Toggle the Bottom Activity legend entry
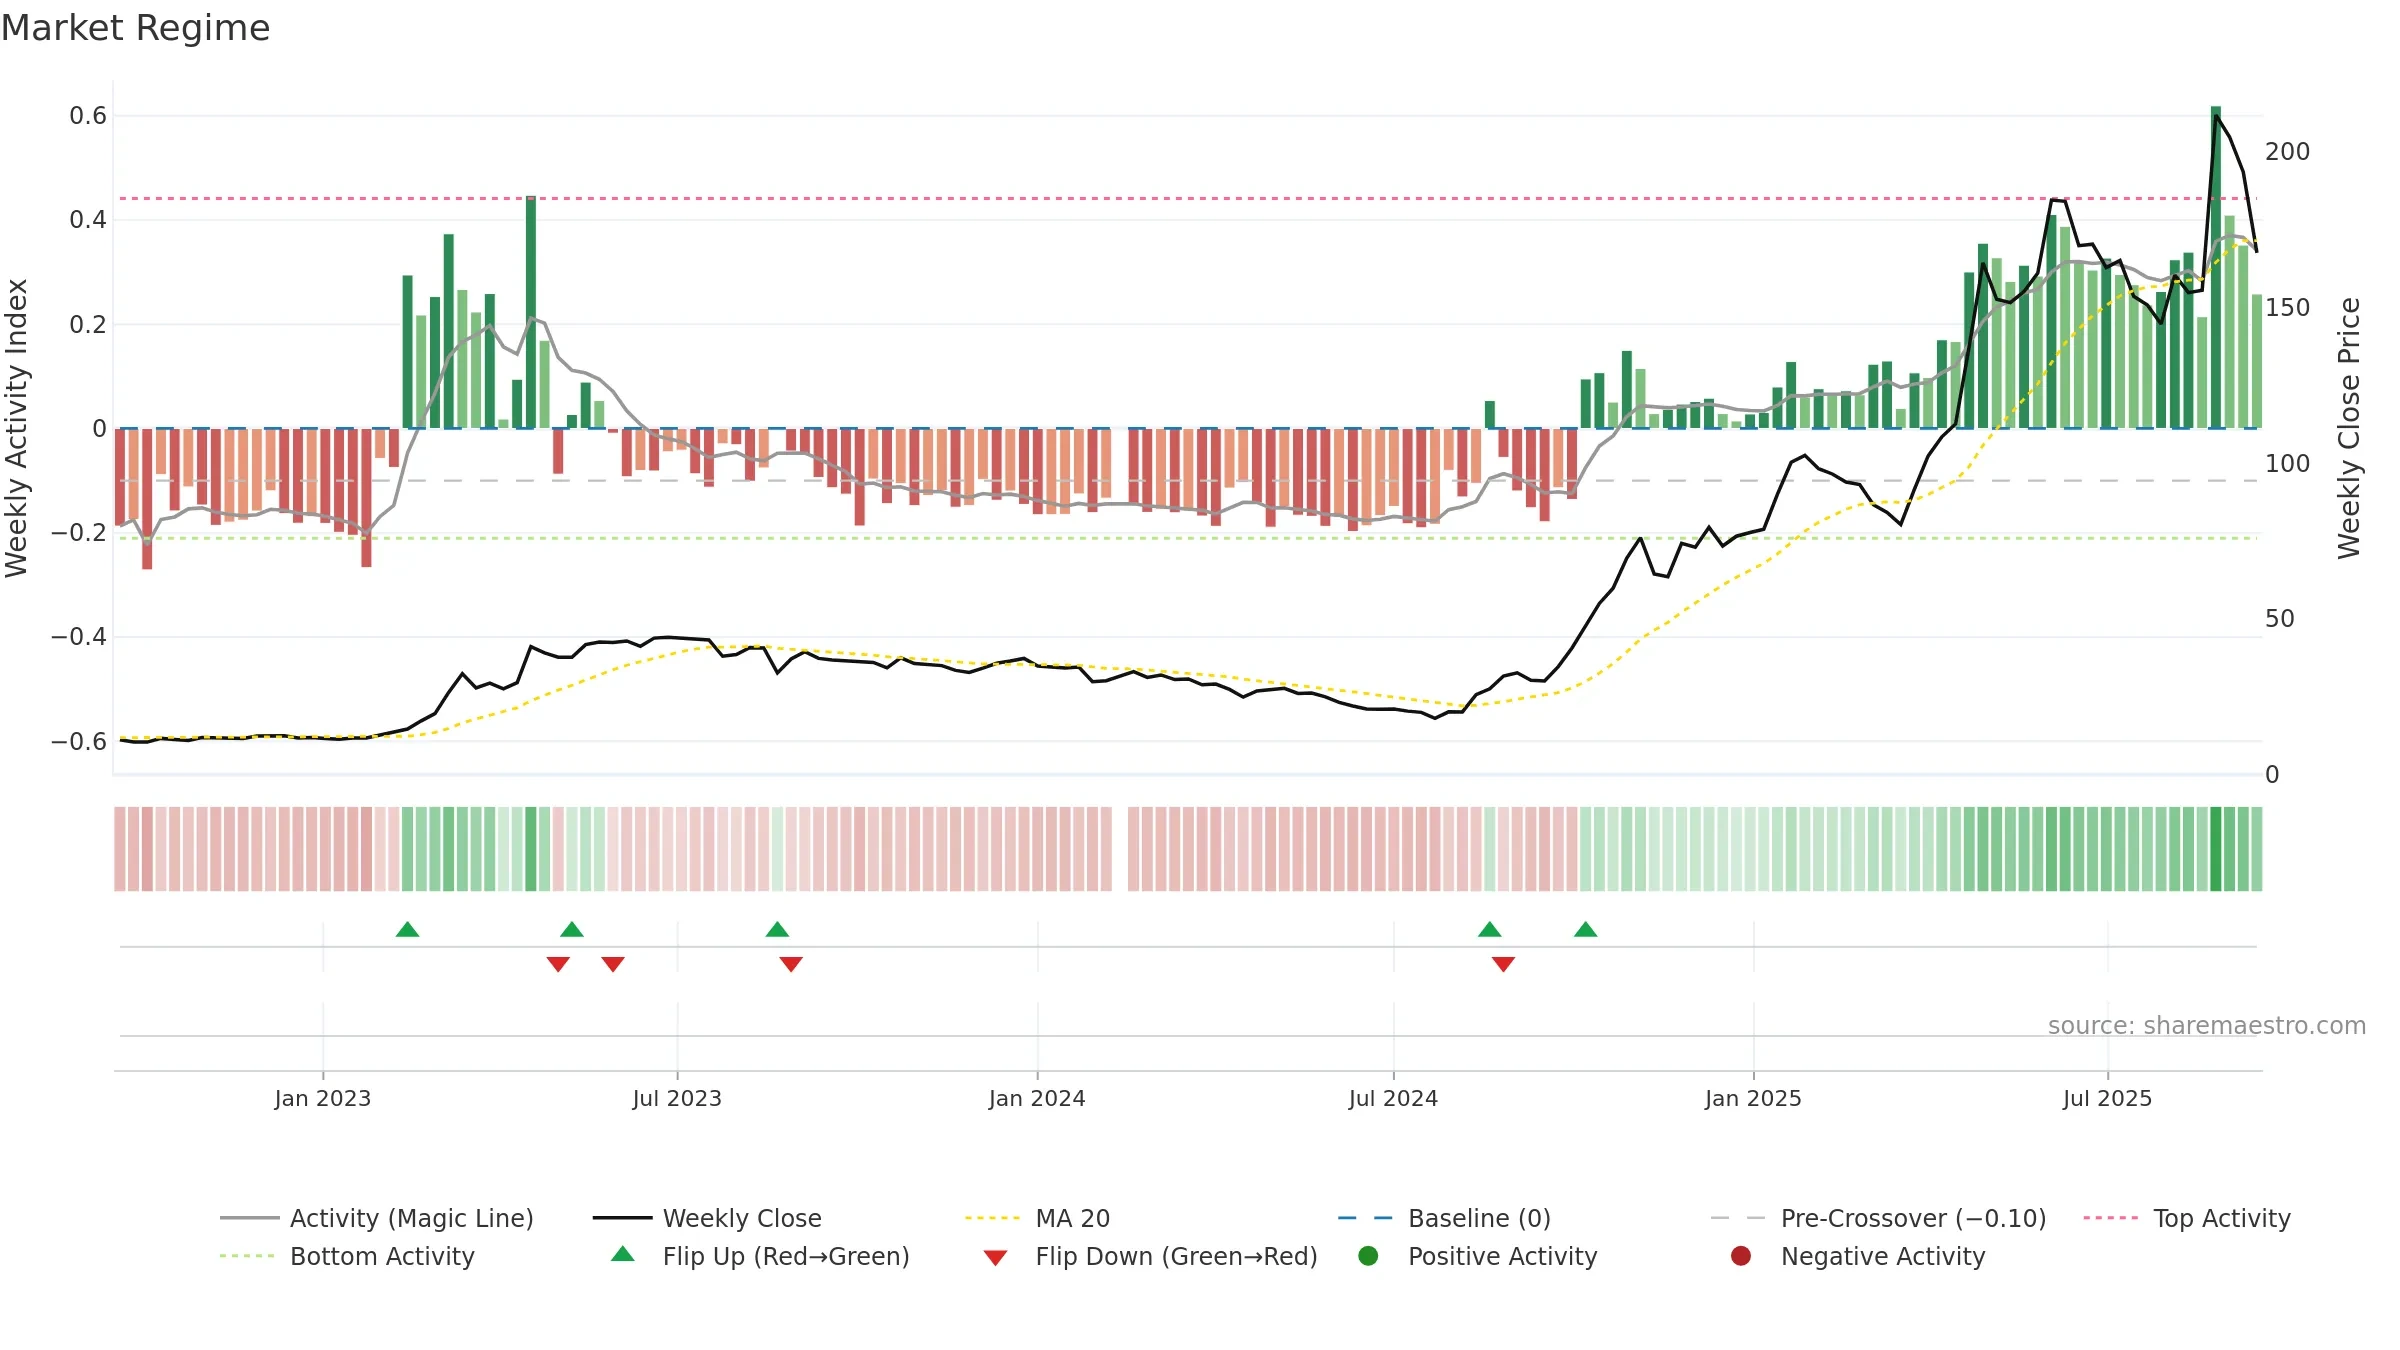Image resolution: width=2400 pixels, height=1350 pixels. pos(347,1256)
